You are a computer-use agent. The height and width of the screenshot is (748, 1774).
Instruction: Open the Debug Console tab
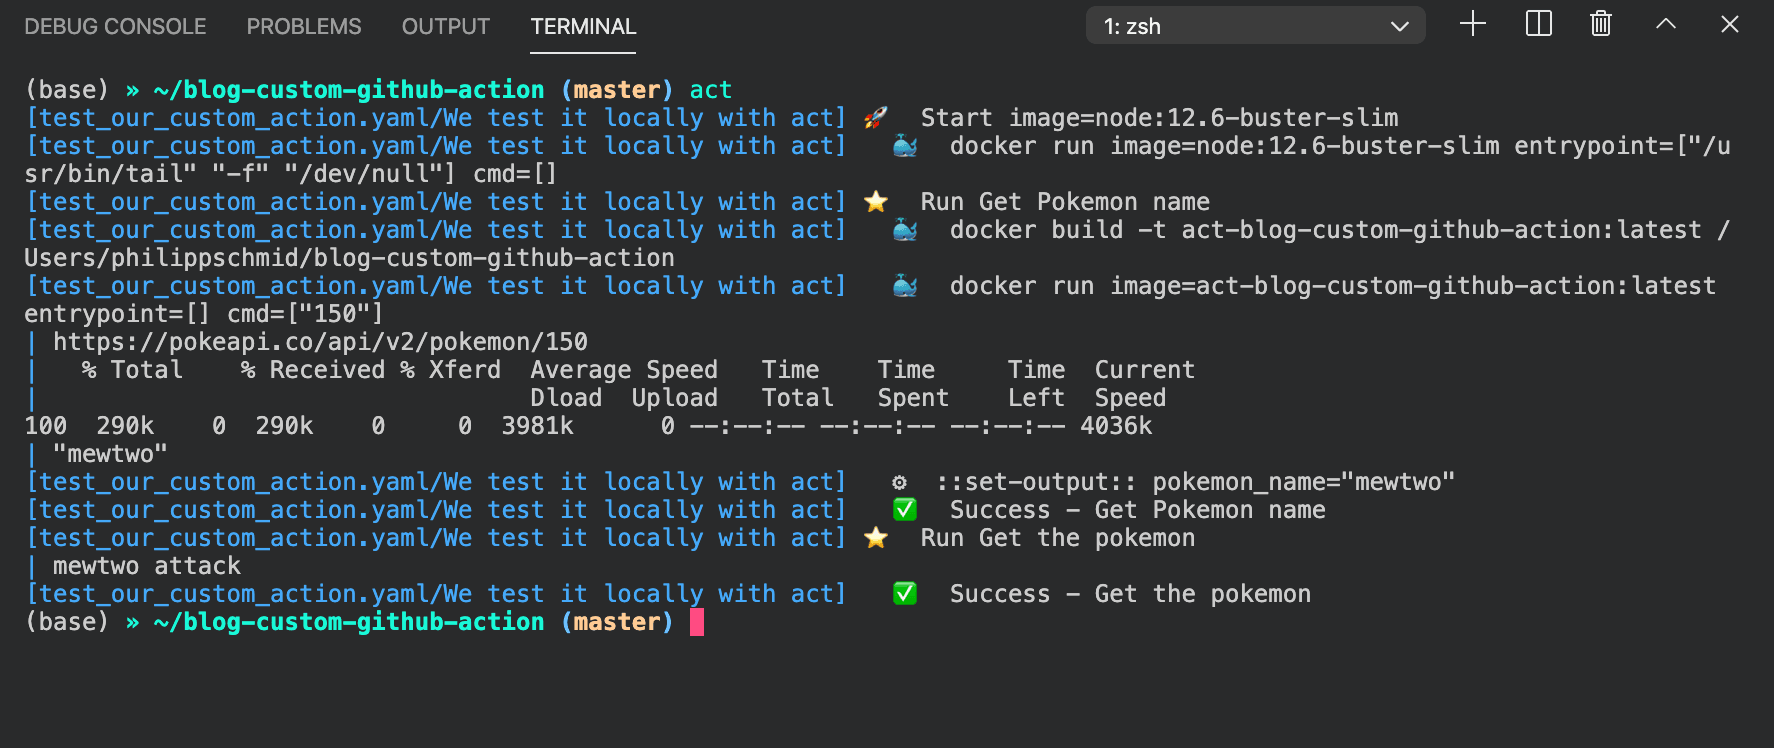[115, 27]
